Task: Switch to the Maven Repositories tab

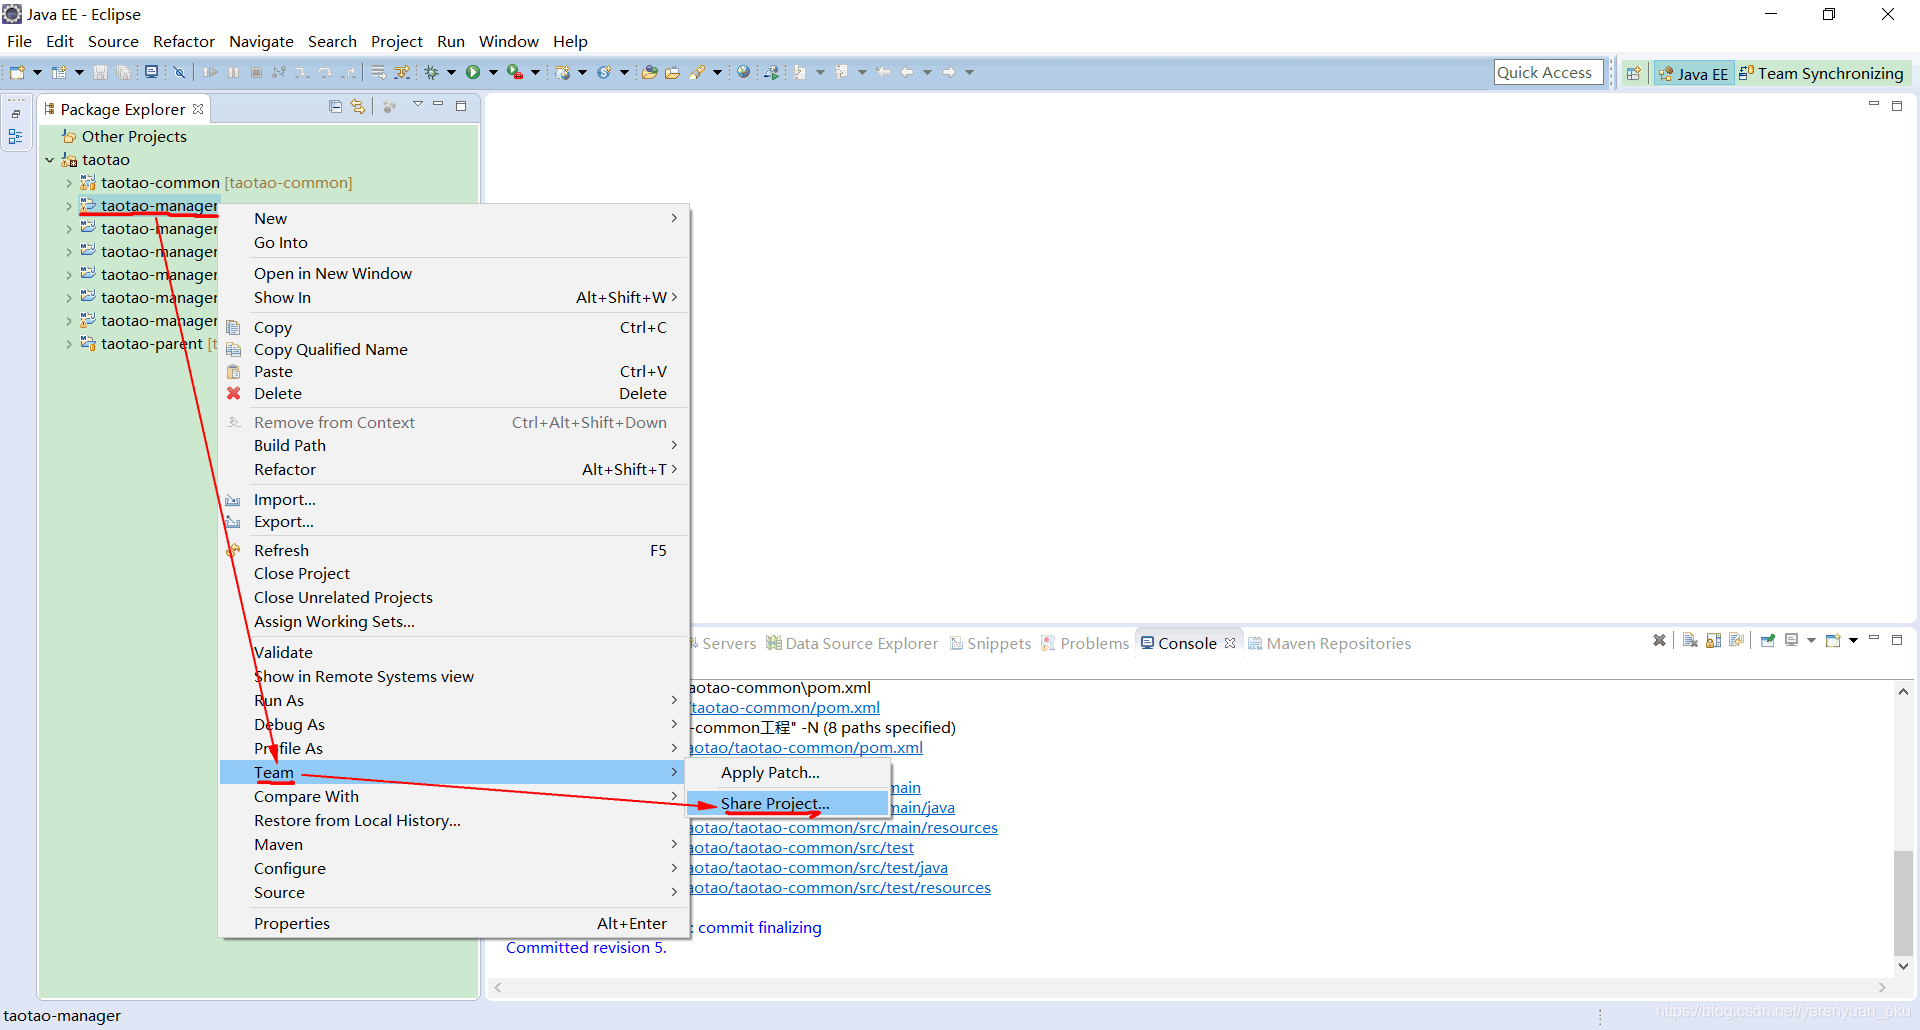Action: (1329, 643)
